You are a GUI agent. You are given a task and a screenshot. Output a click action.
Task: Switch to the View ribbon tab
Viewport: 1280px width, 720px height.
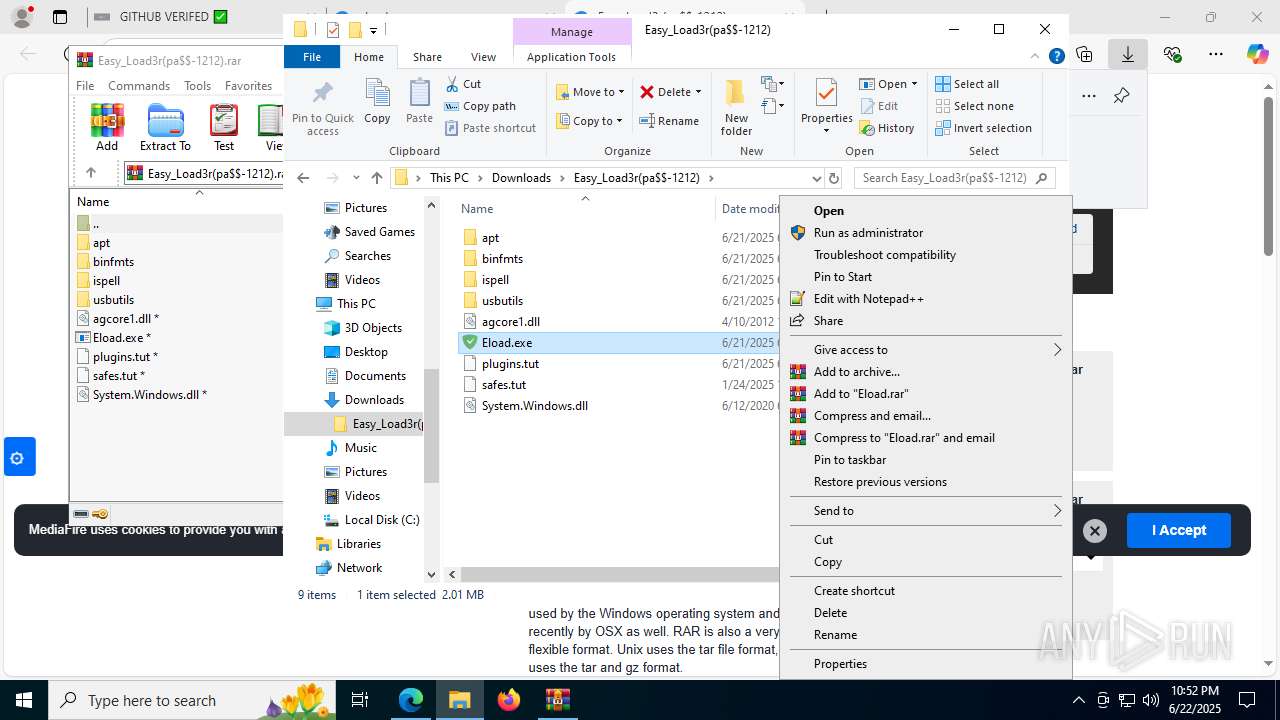[x=483, y=57]
